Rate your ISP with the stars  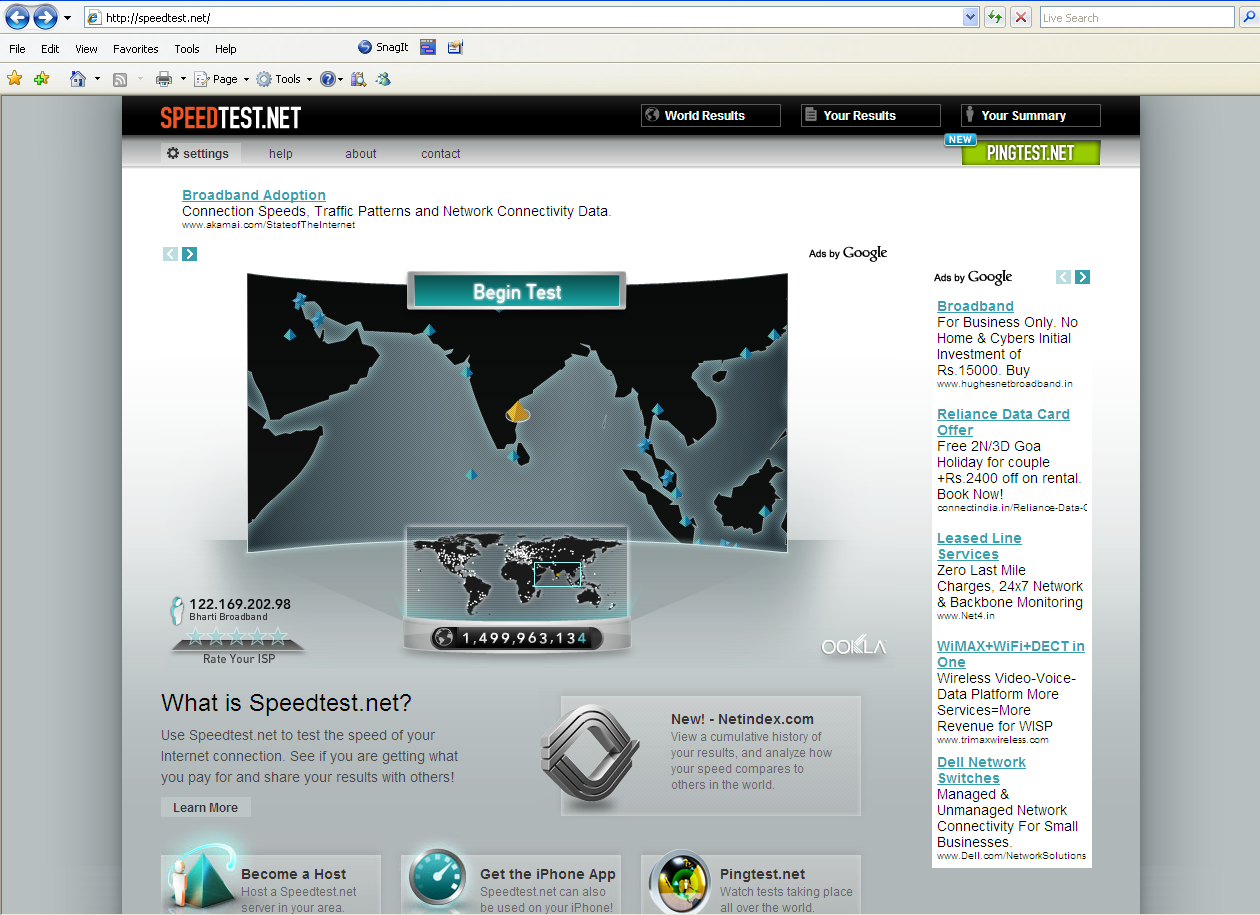point(237,636)
